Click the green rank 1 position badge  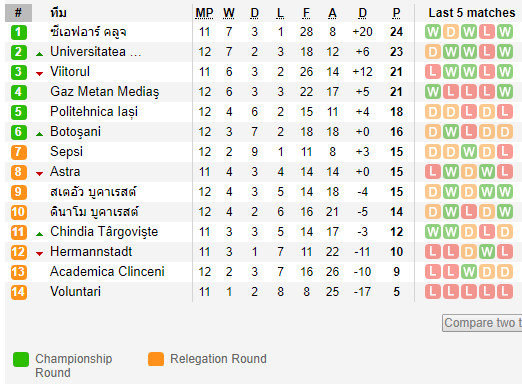18,32
